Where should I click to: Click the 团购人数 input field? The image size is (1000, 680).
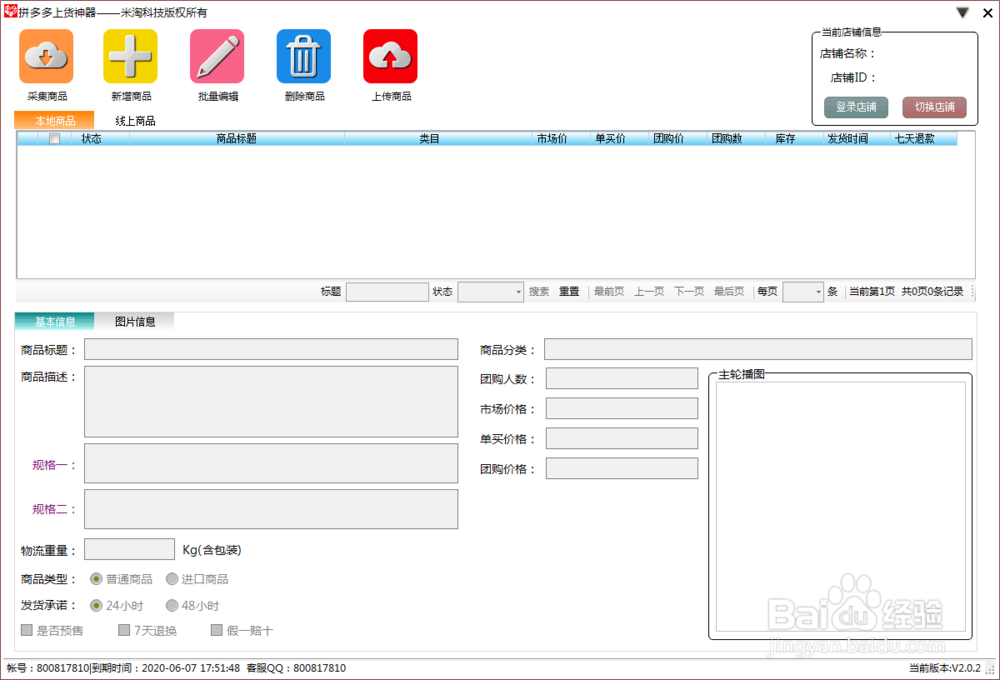[x=622, y=378]
